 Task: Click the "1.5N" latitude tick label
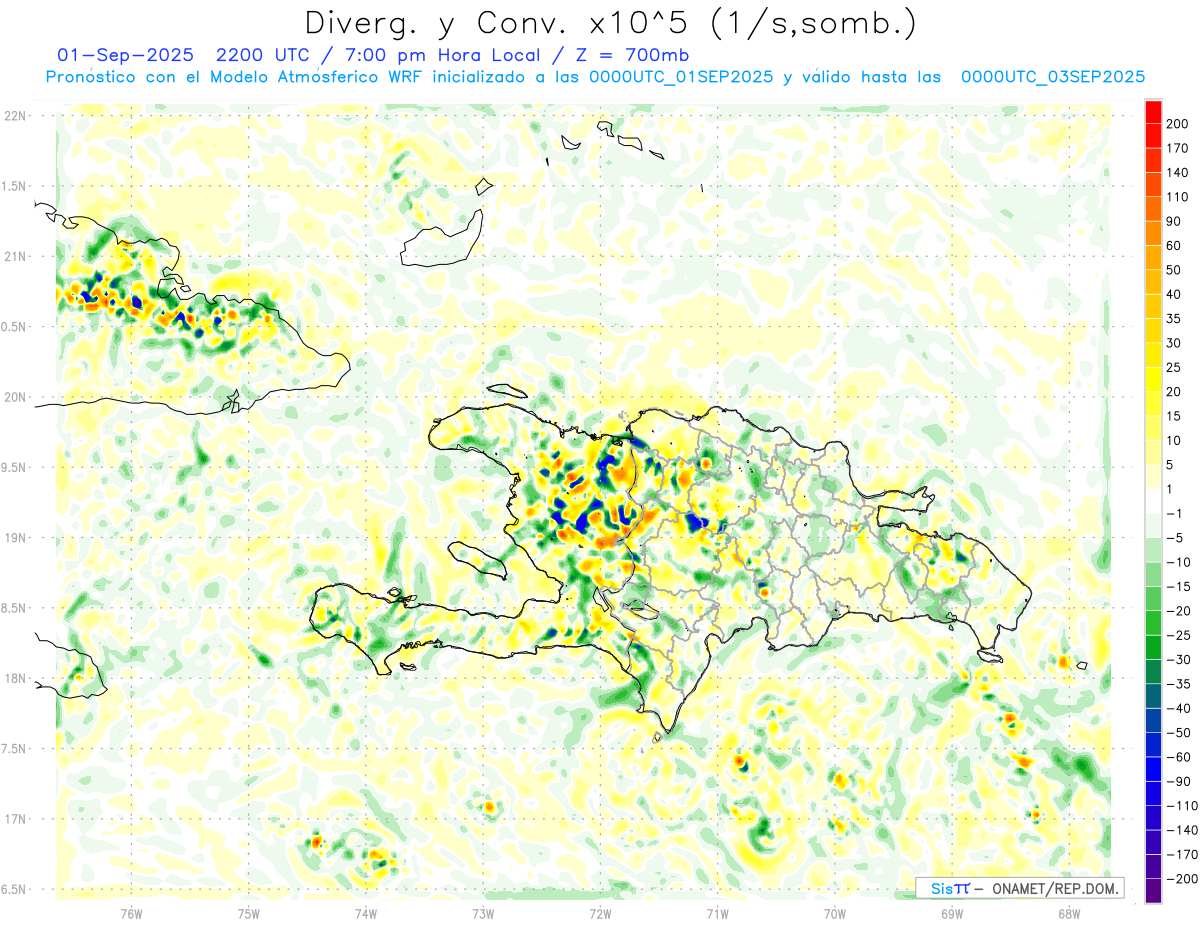tap(14, 186)
